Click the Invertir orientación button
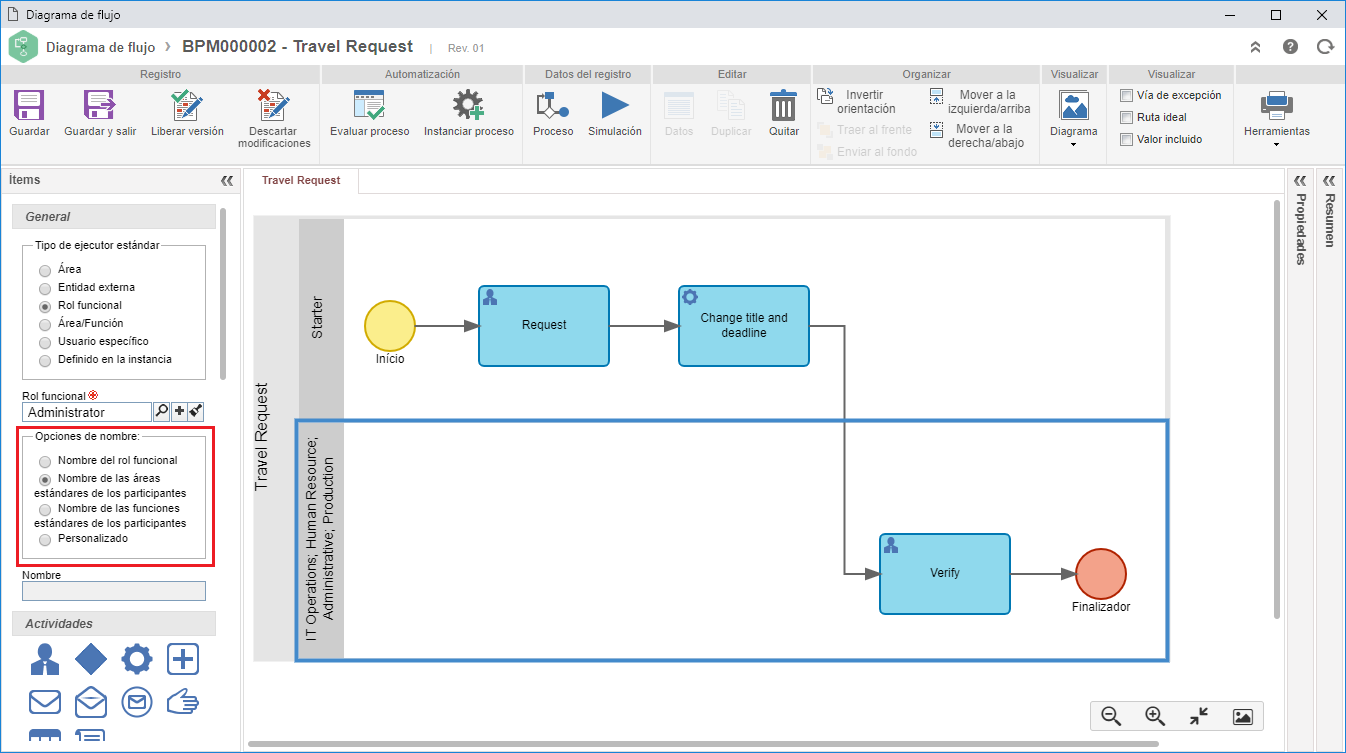Viewport: 1346px width, 753px height. point(856,102)
